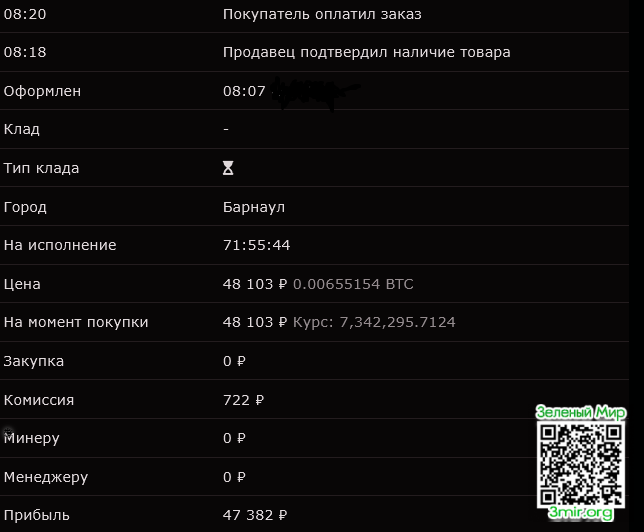Click the Оформлен time value 08:07

(244, 91)
